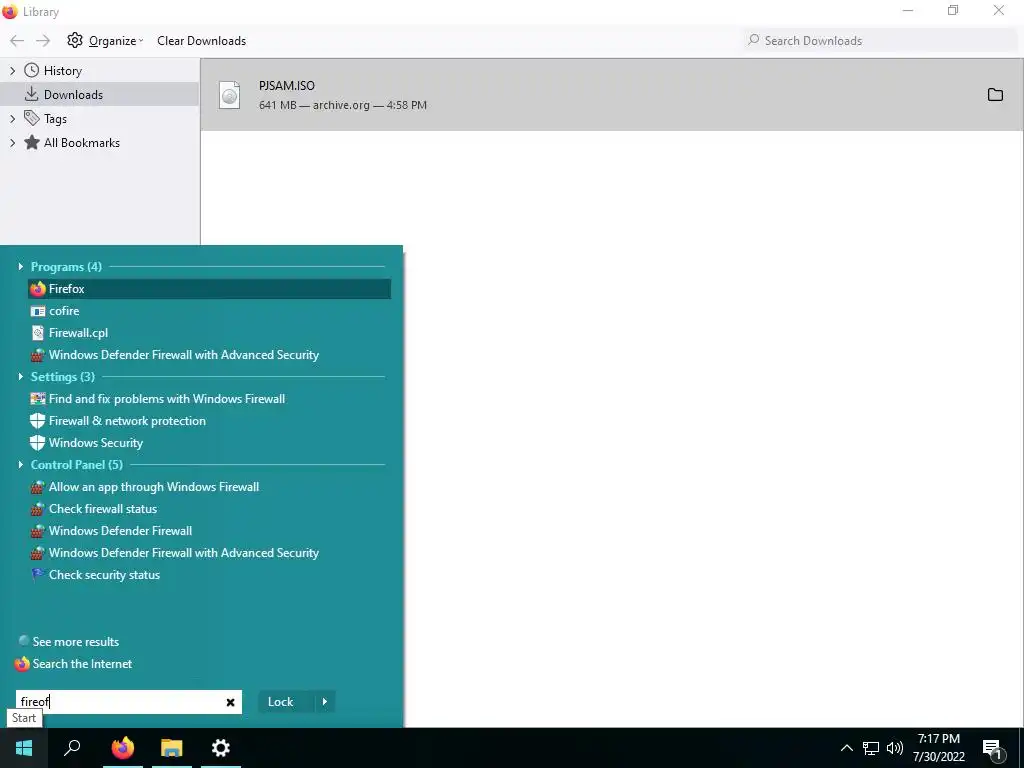Click the cofire program icon

[x=38, y=311]
